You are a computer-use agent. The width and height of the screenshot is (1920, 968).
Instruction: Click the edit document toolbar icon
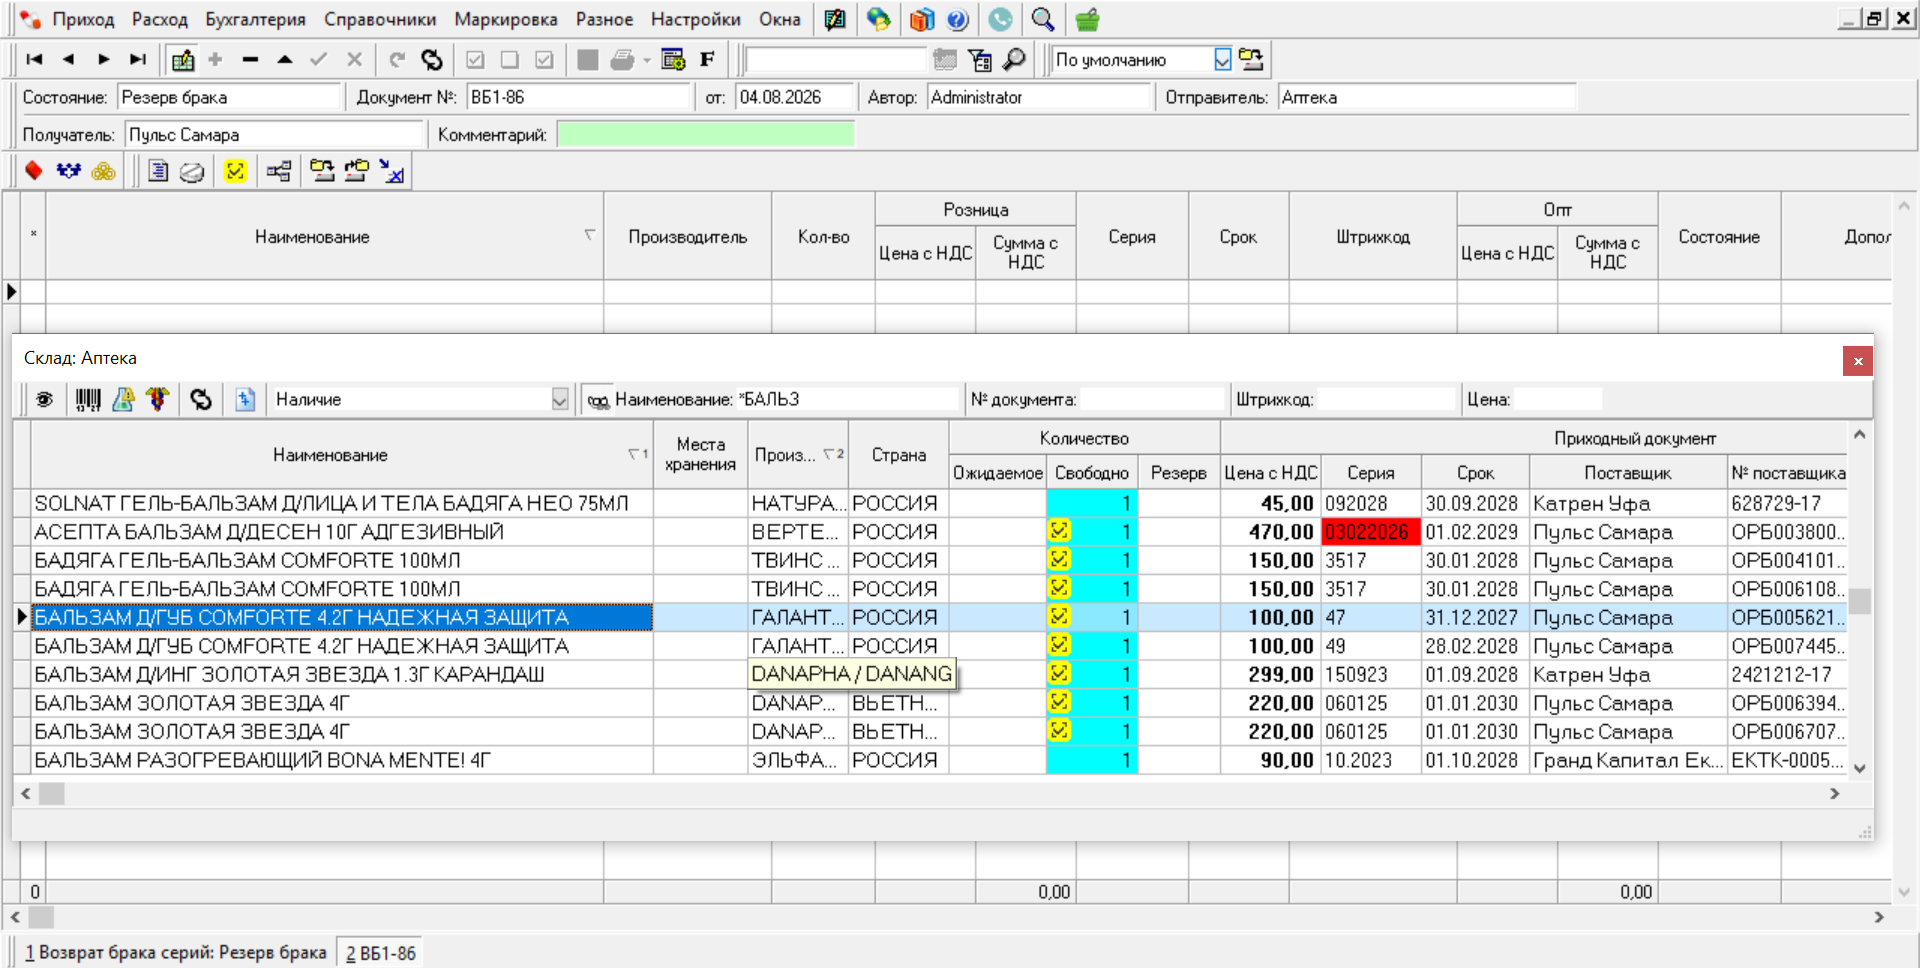(183, 60)
